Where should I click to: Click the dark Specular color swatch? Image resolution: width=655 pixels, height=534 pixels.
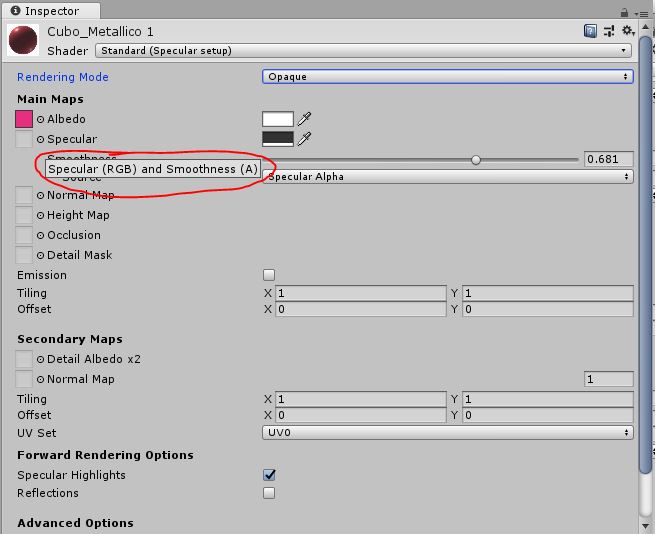(x=278, y=139)
